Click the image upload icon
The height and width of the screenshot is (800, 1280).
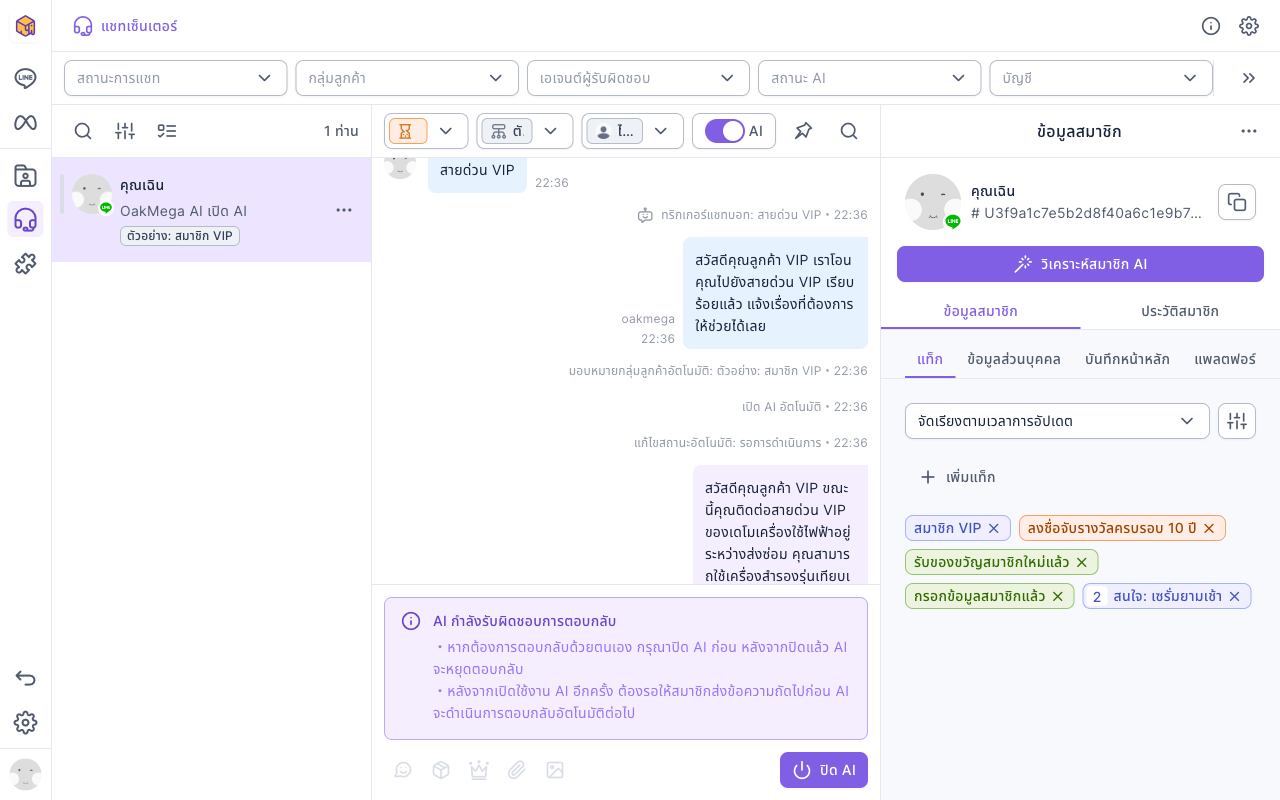[x=555, y=770]
